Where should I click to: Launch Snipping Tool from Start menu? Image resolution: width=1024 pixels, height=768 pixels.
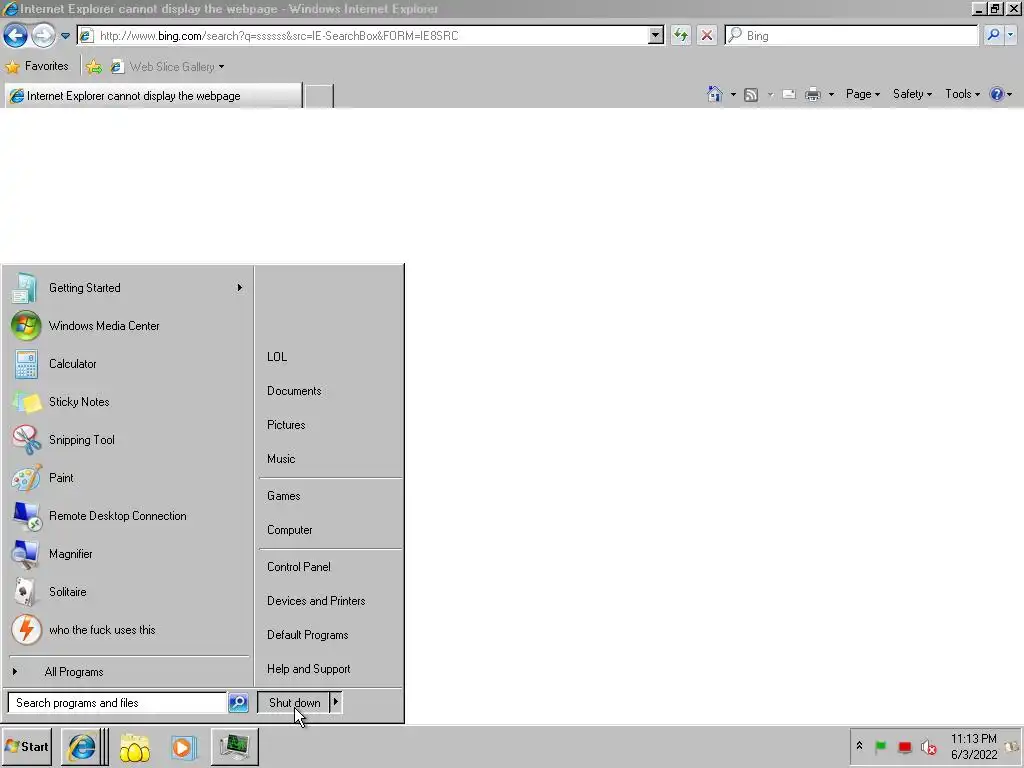point(129,440)
